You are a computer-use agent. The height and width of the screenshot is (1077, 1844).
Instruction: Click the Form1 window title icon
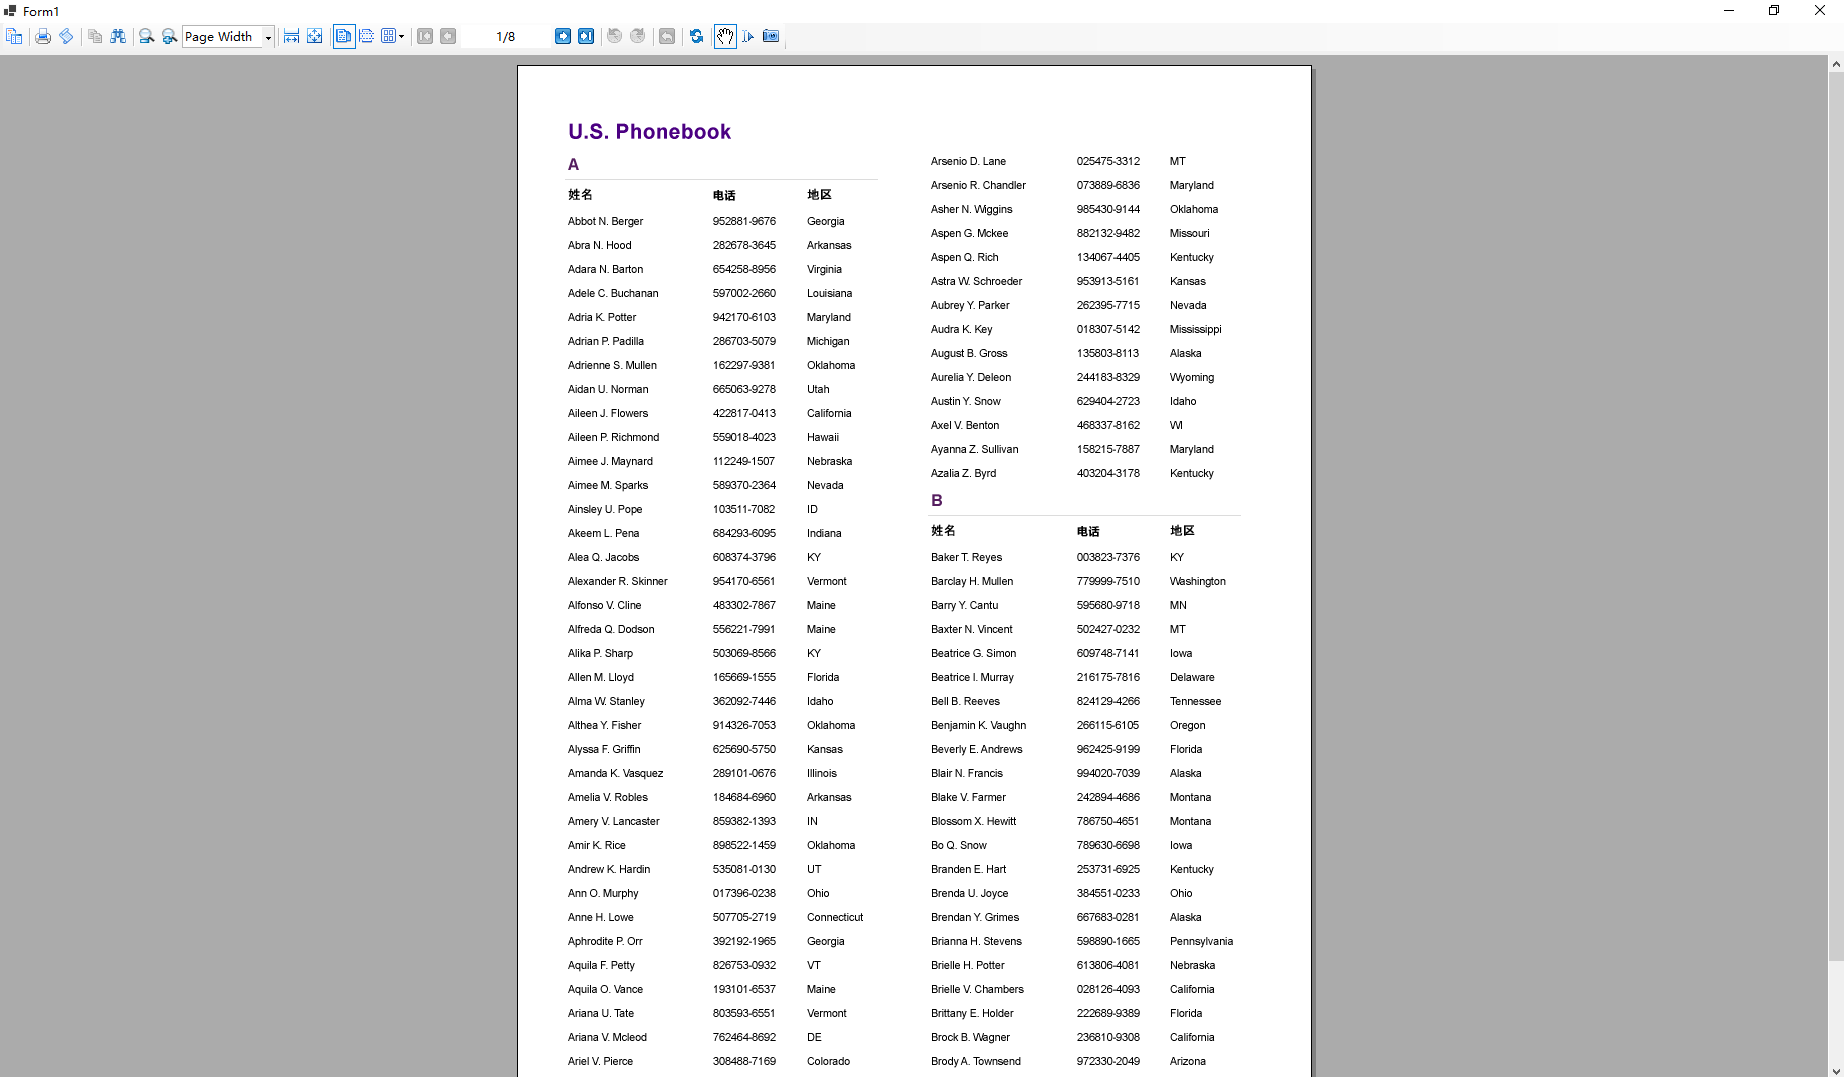click(x=10, y=11)
